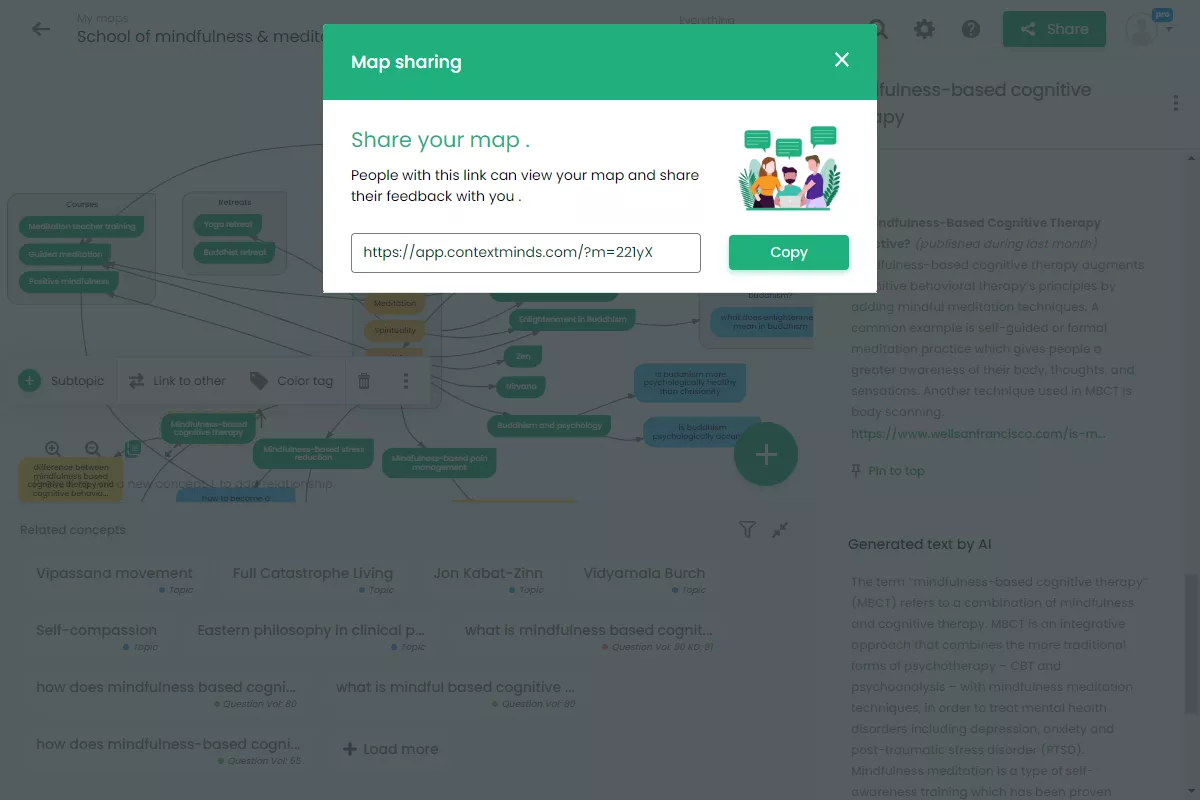Zoom in on the map
This screenshot has width=1200, height=800.
(53, 450)
